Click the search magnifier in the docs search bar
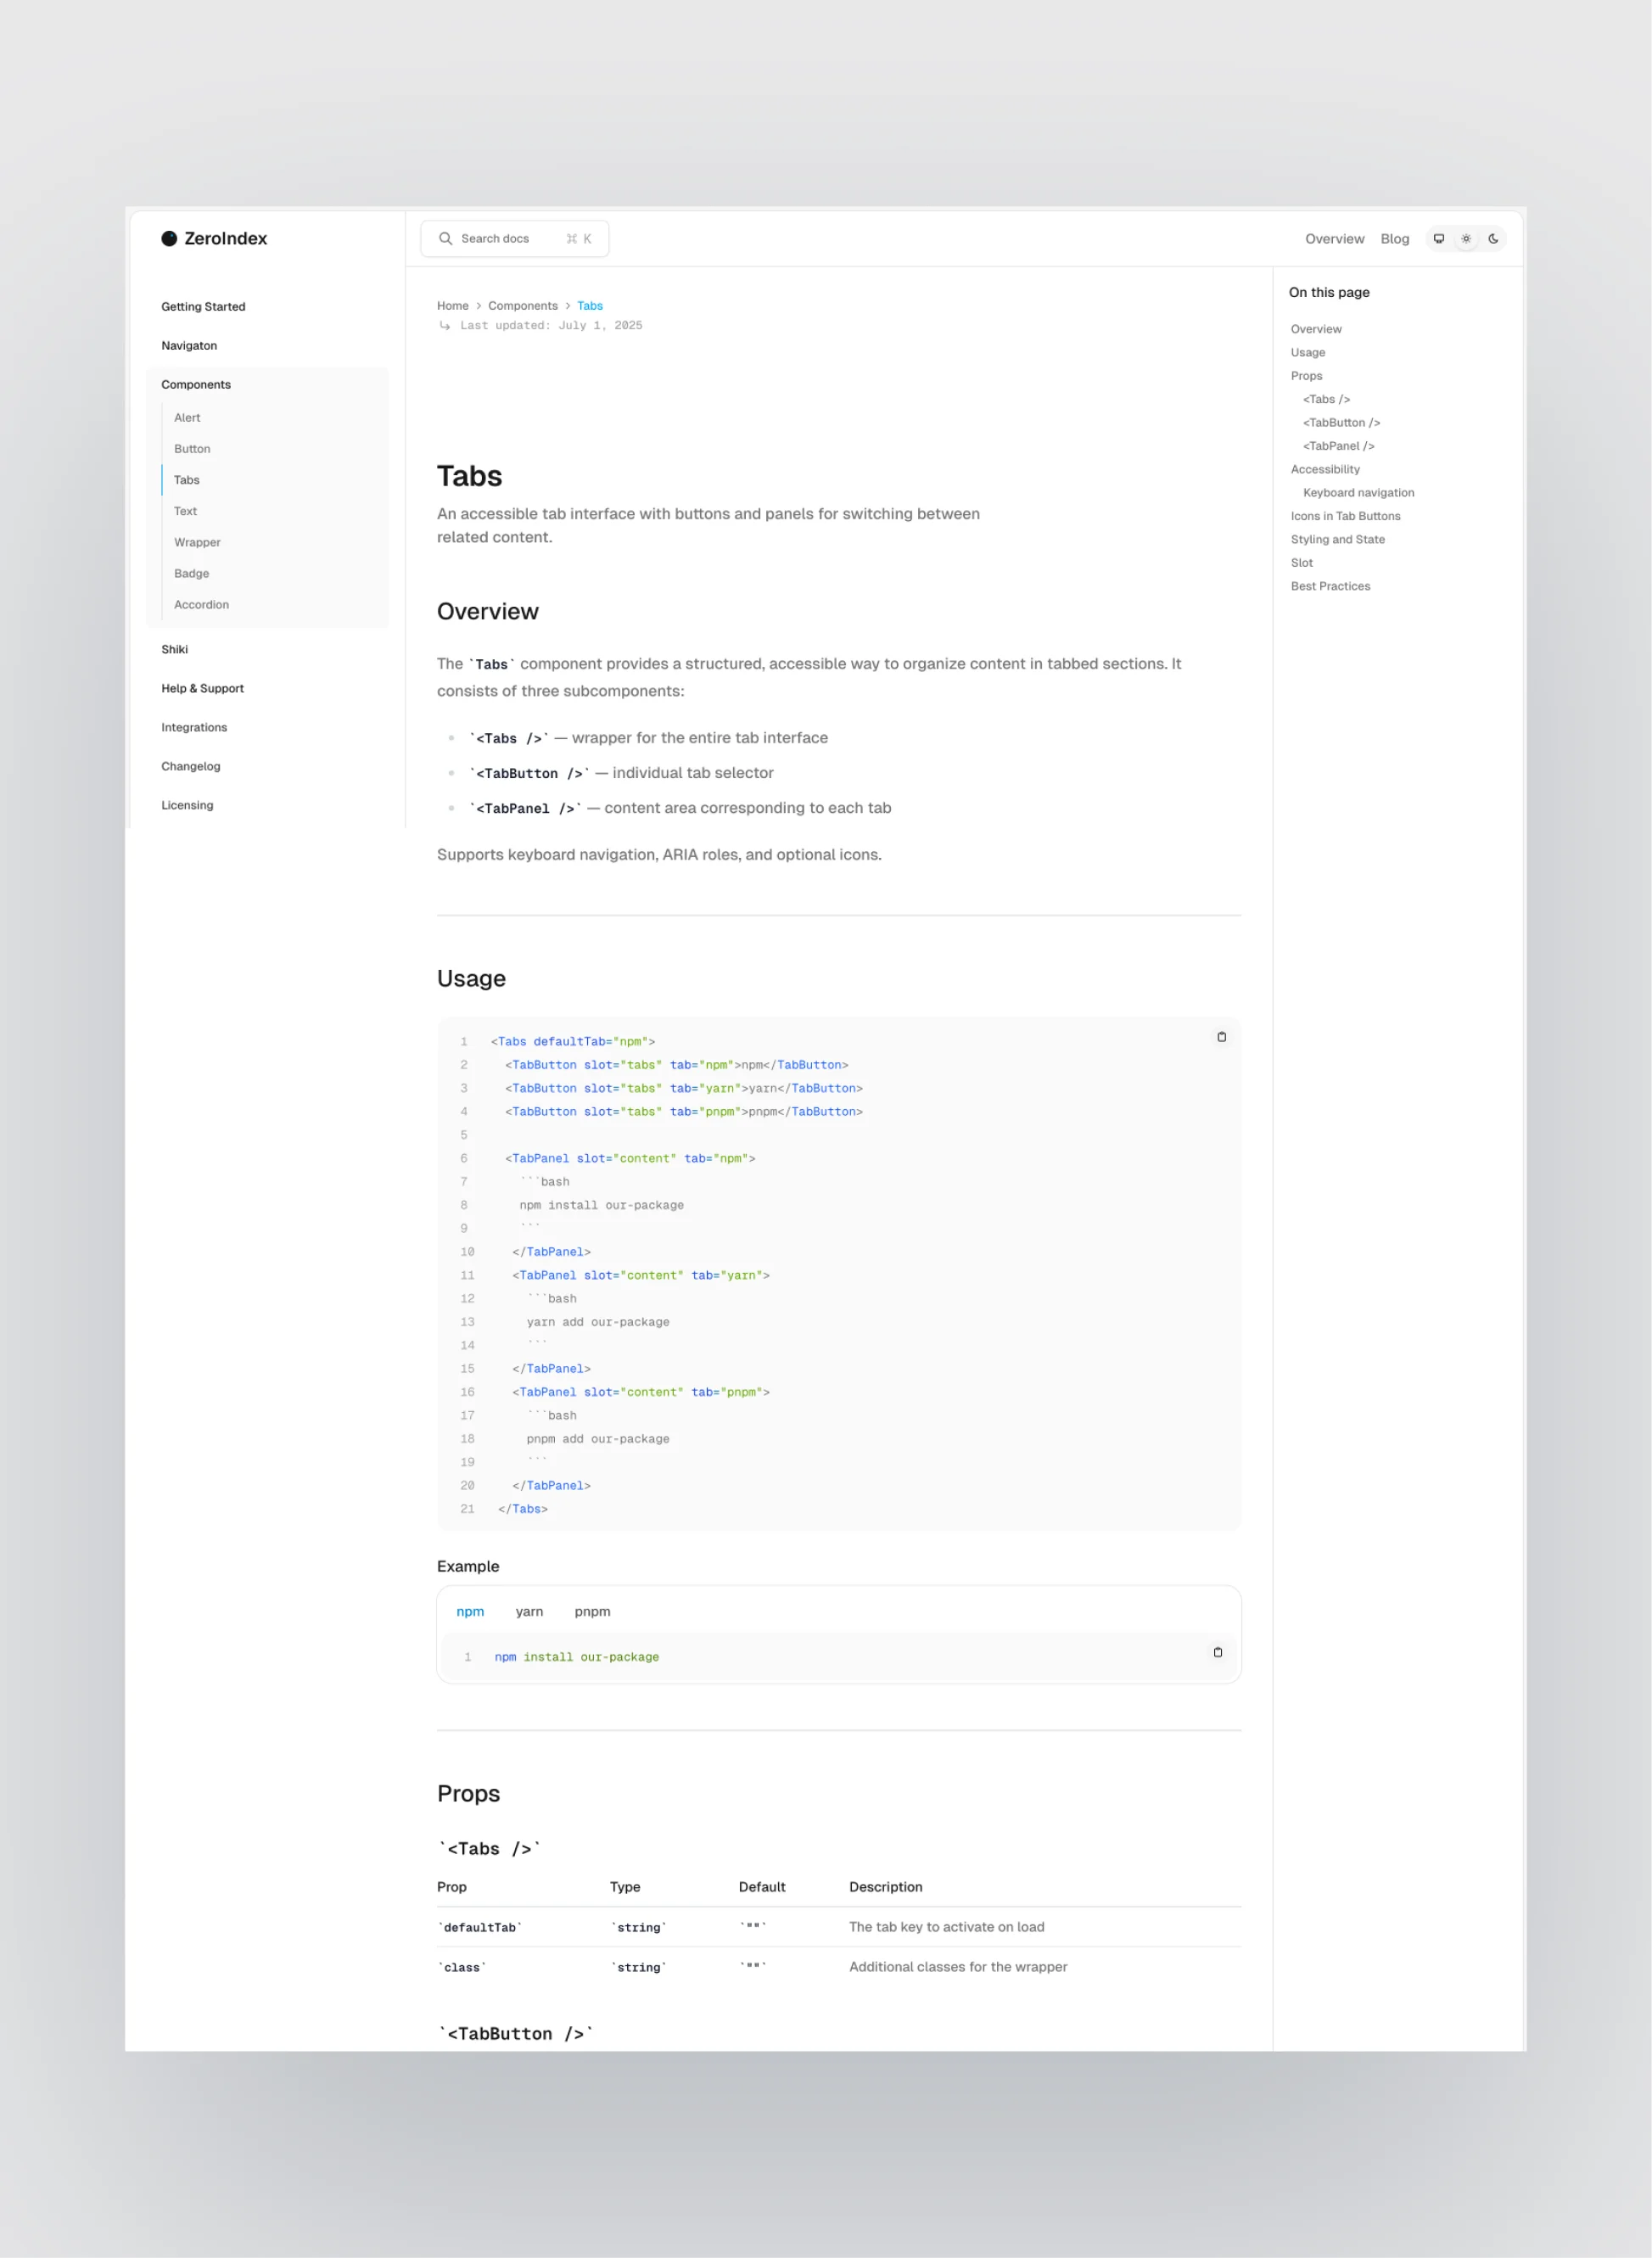The height and width of the screenshot is (2258, 1652). coord(446,238)
